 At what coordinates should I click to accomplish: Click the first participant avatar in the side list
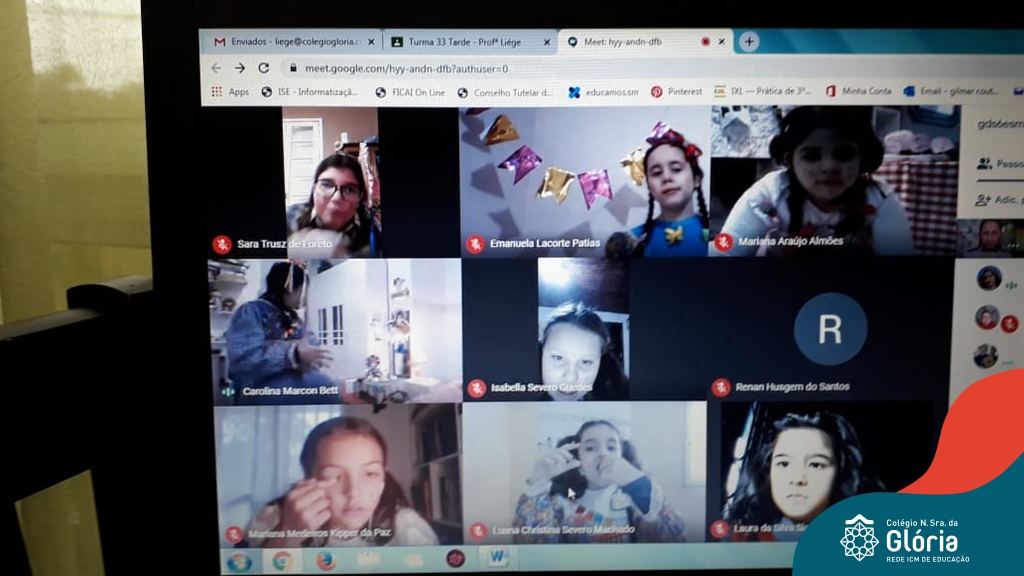(x=989, y=279)
